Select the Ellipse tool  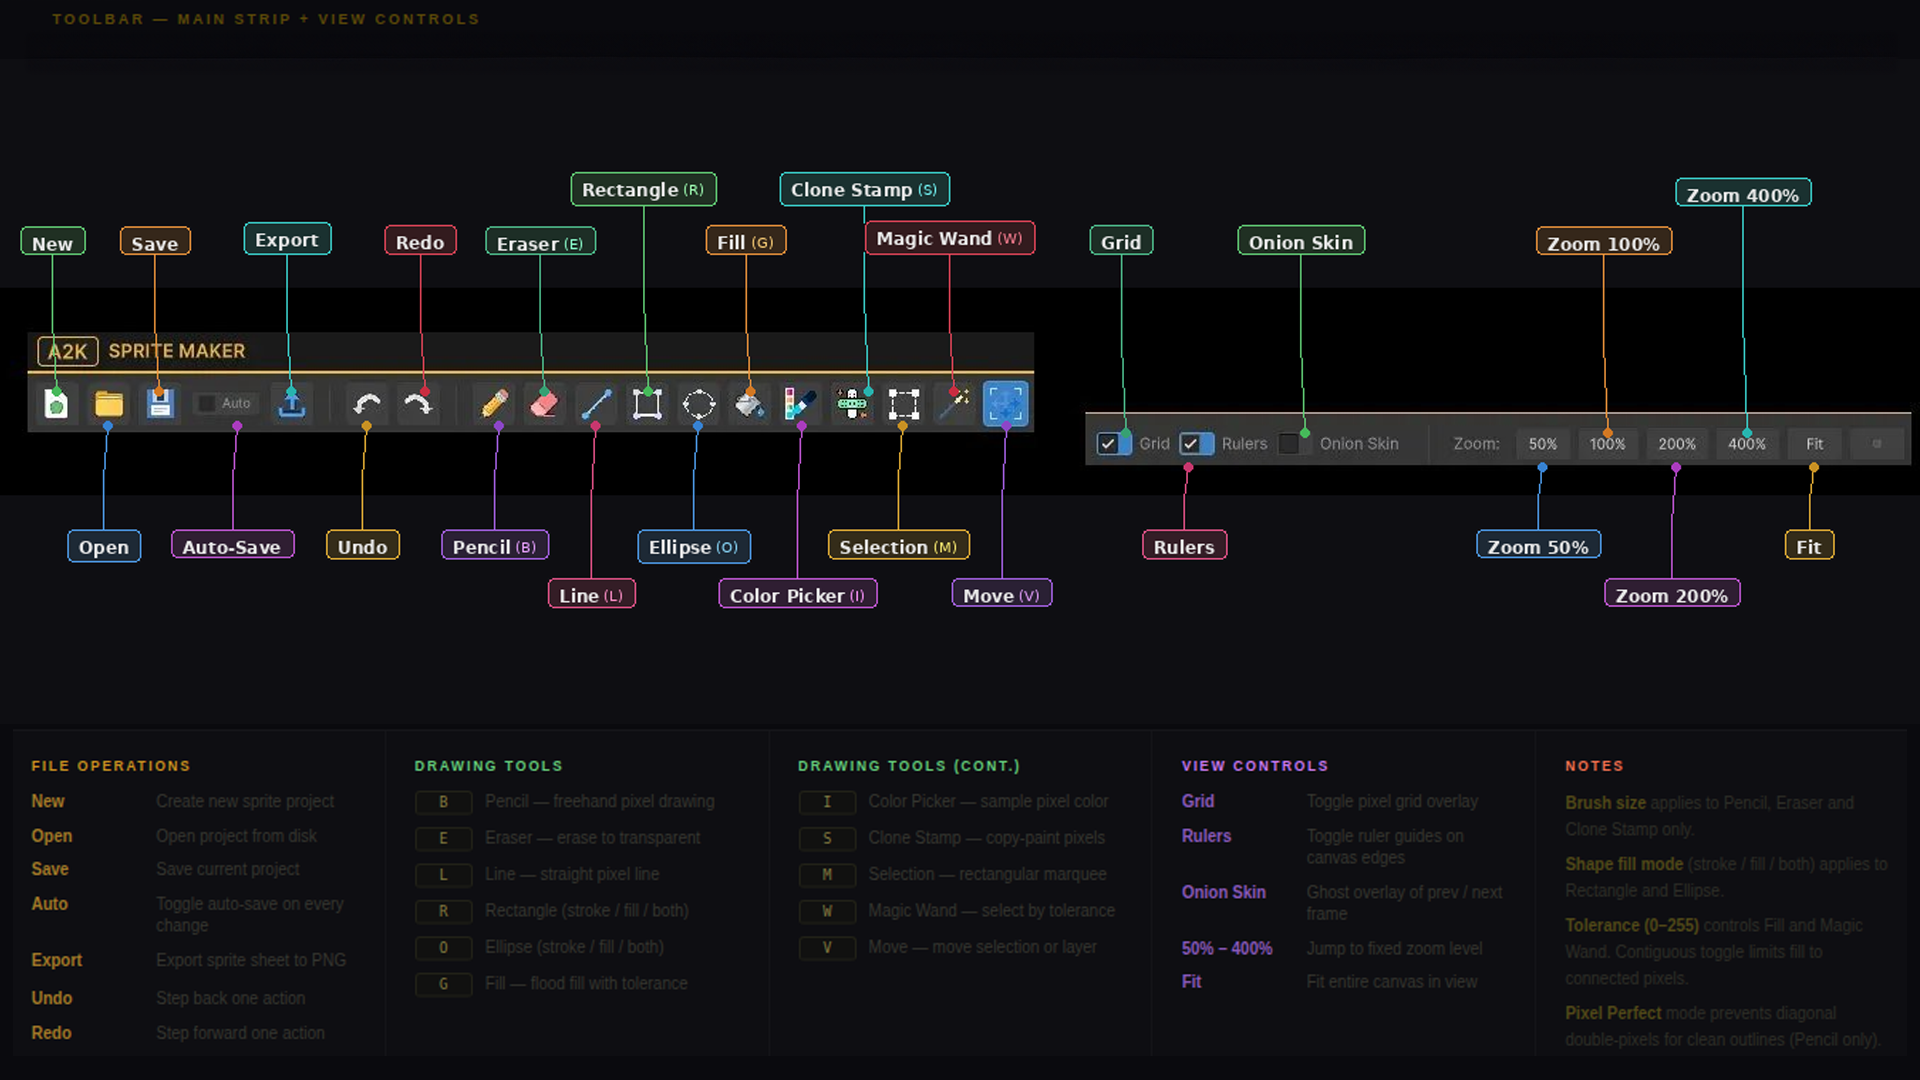[x=698, y=404]
